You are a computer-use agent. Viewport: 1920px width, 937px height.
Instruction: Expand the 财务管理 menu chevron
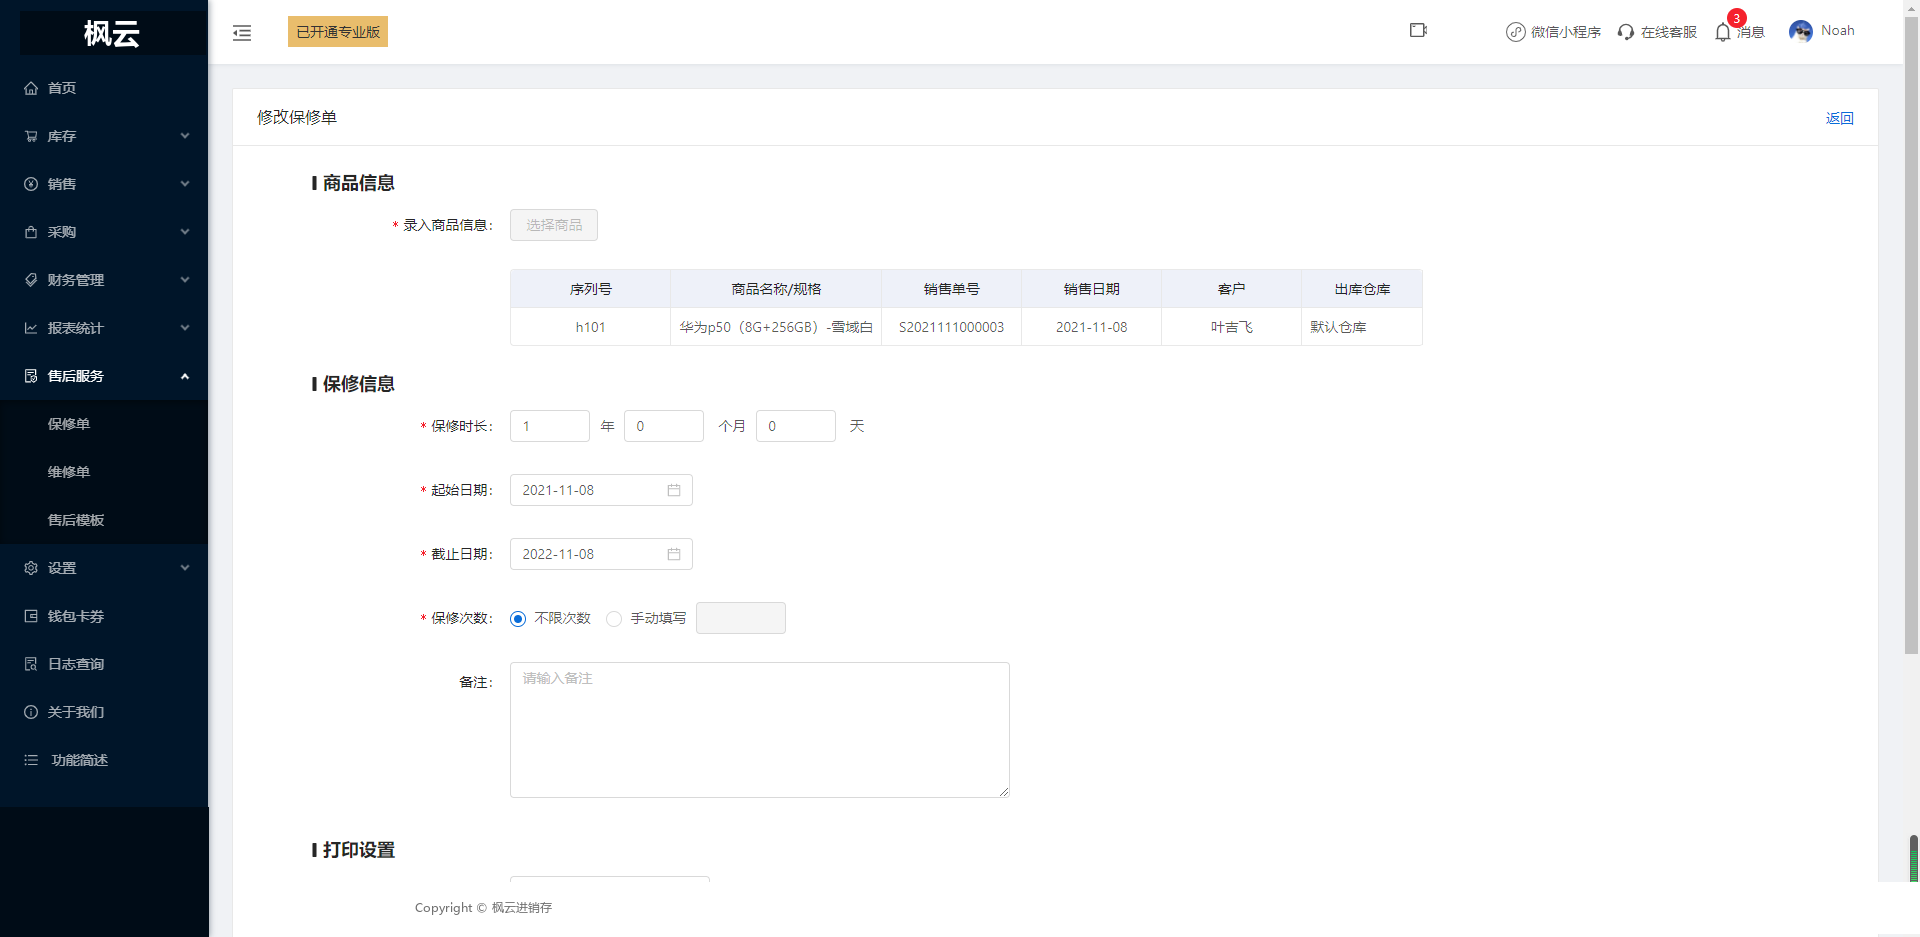[x=185, y=280]
